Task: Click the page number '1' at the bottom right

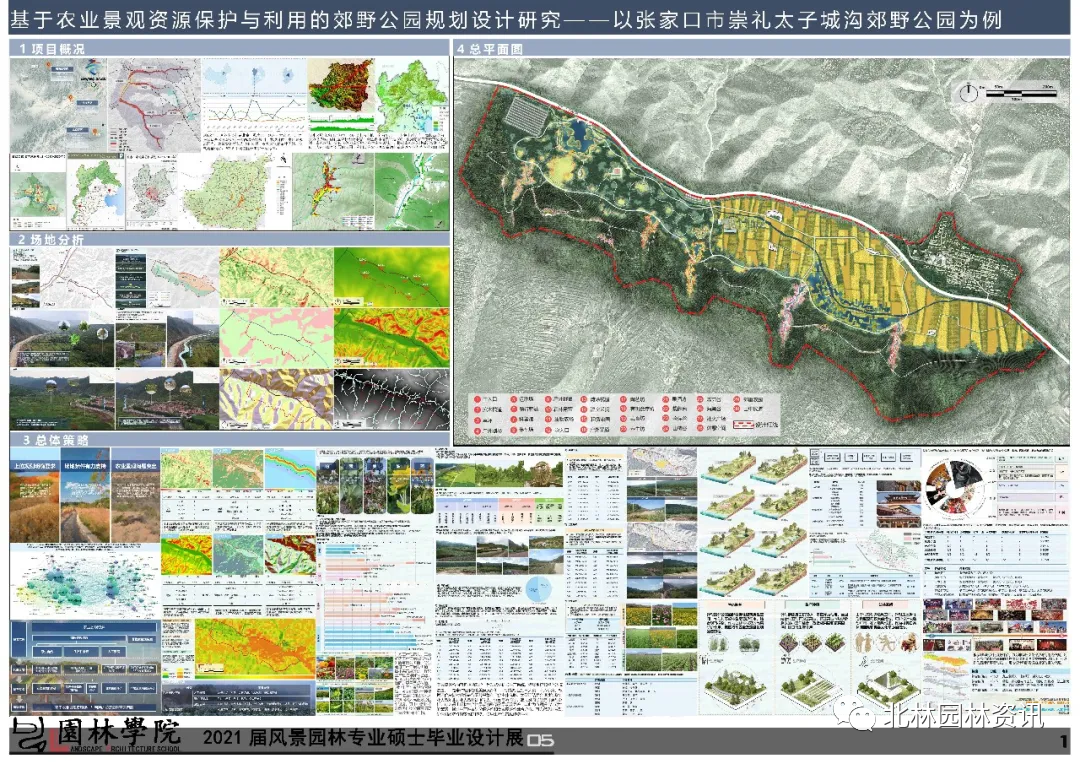Action: tap(1063, 742)
